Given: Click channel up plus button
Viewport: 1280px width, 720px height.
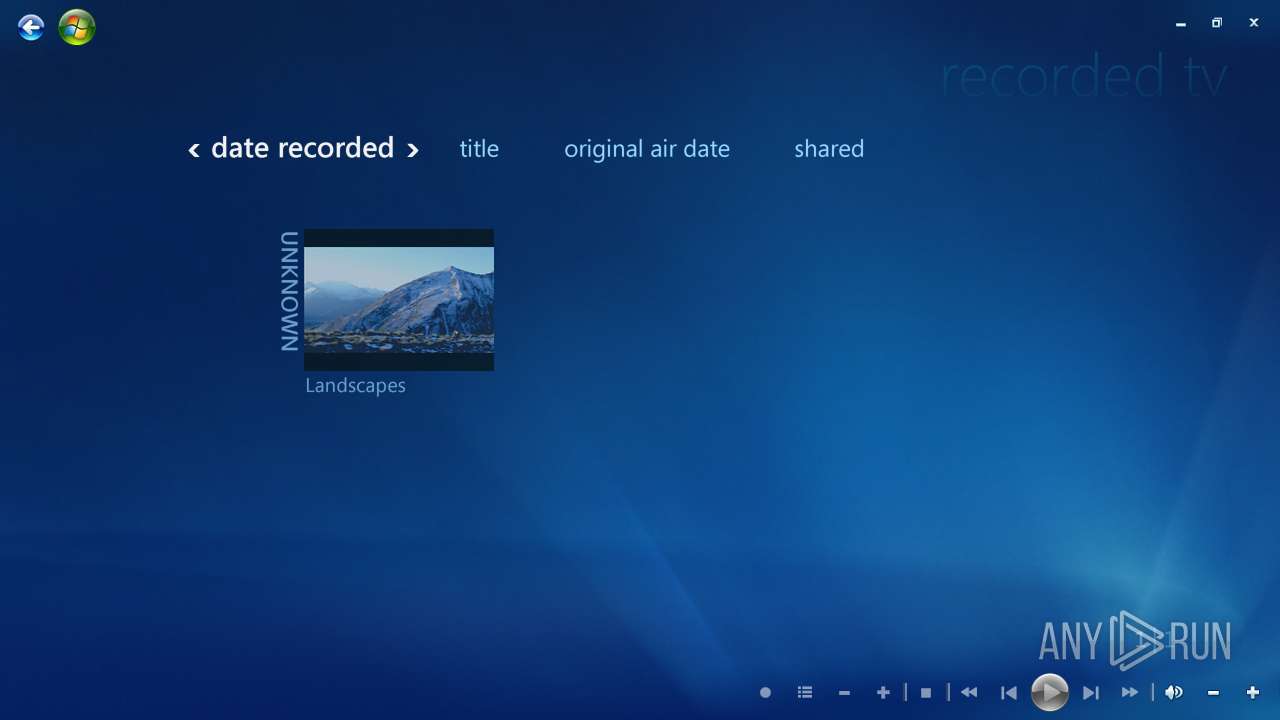Looking at the screenshot, I should (883, 692).
